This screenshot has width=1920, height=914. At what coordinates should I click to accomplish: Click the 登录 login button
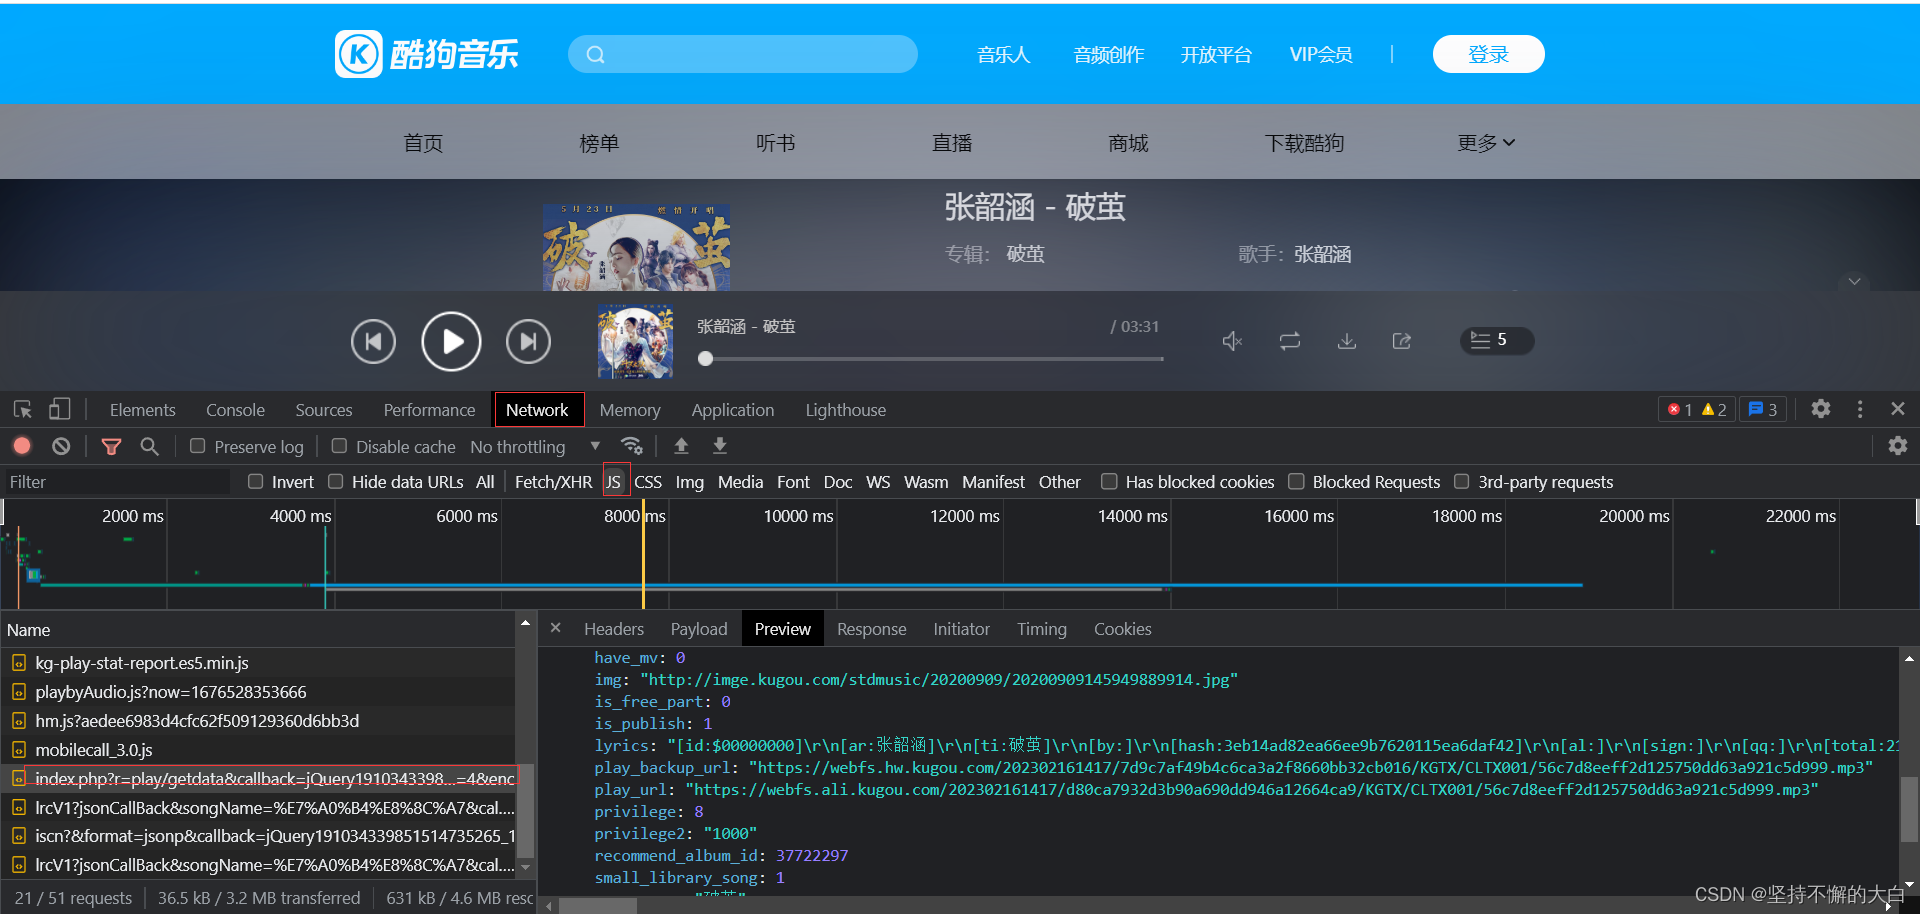[1488, 54]
